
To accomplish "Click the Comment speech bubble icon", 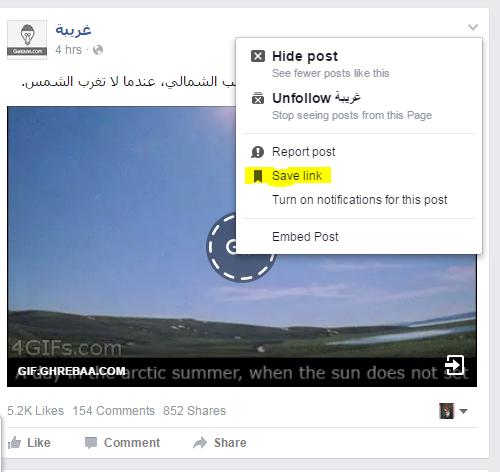I will click(91, 443).
